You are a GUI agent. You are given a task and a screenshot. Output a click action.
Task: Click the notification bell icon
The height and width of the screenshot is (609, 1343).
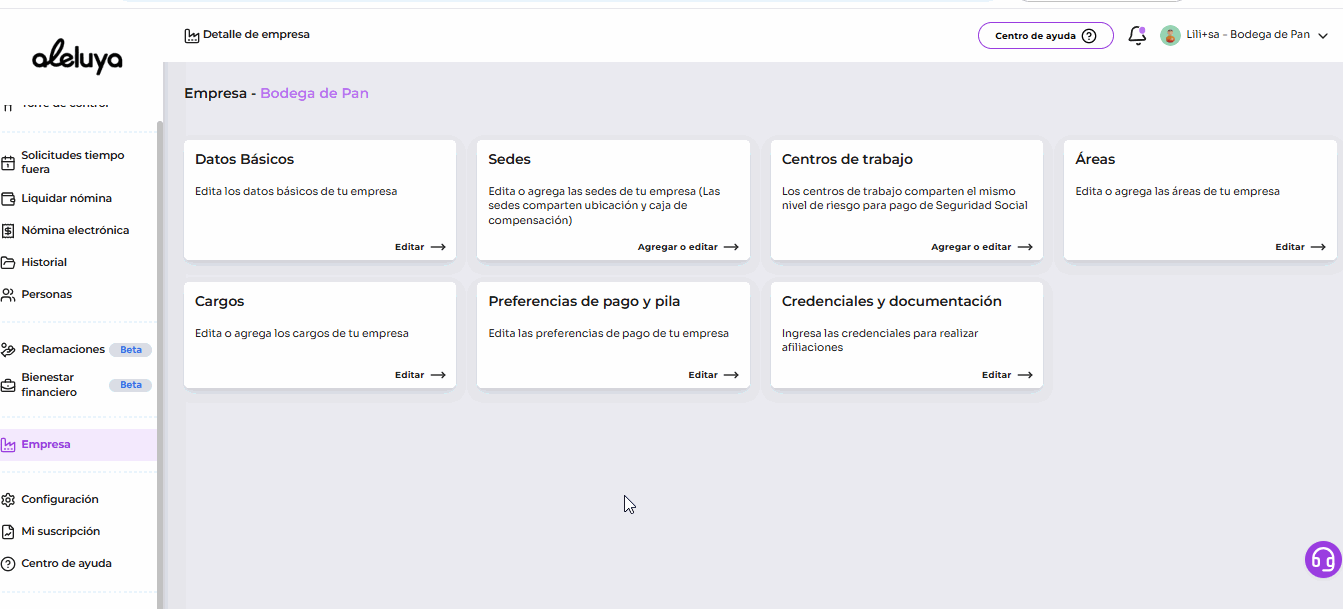click(1136, 36)
